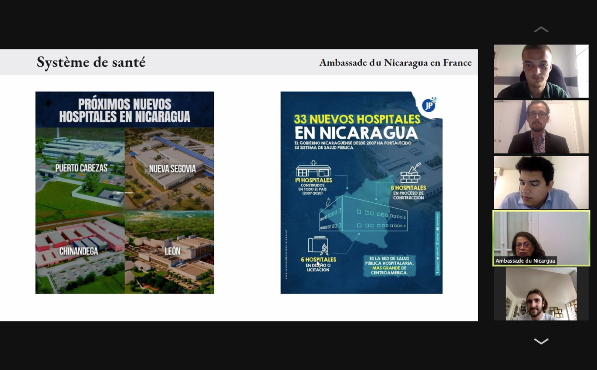This screenshot has width=597, height=370.
Task: Select the Ambassade du Nicaragua speaker video
Action: [x=541, y=238]
